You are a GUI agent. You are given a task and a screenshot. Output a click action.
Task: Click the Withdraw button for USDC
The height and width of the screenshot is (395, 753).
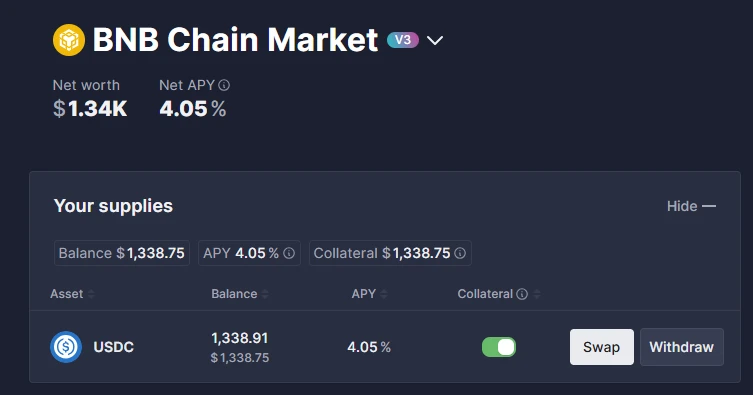point(681,347)
